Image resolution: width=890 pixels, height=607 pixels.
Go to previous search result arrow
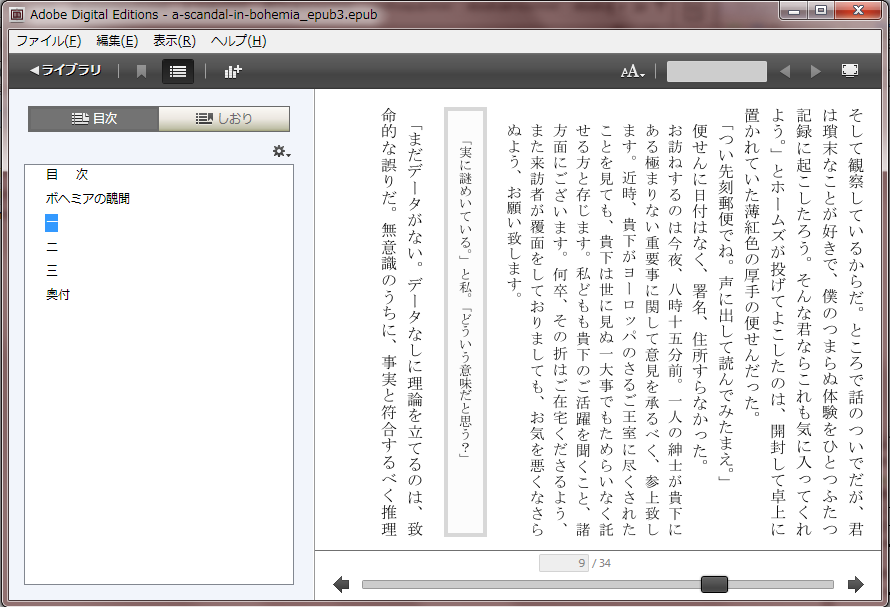[x=785, y=71]
